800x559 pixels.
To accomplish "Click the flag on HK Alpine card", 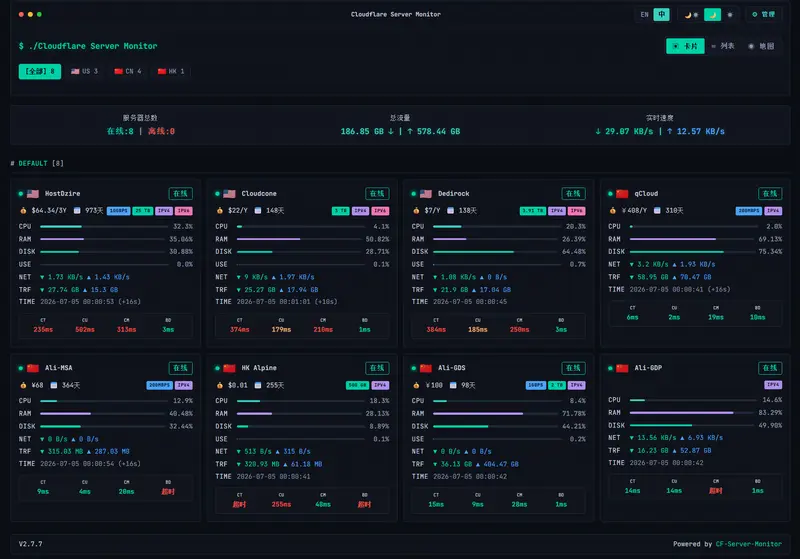I will 230,368.
